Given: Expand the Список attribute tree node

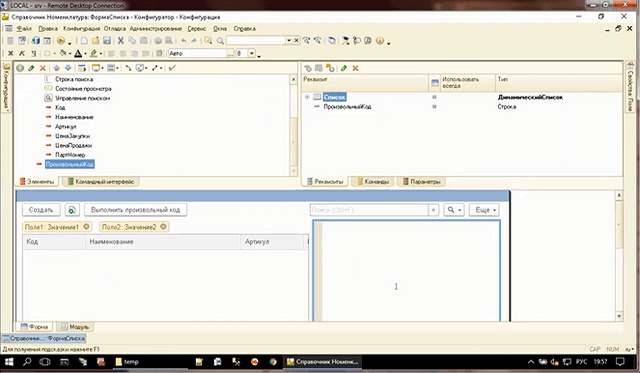Looking at the screenshot, I should point(307,97).
